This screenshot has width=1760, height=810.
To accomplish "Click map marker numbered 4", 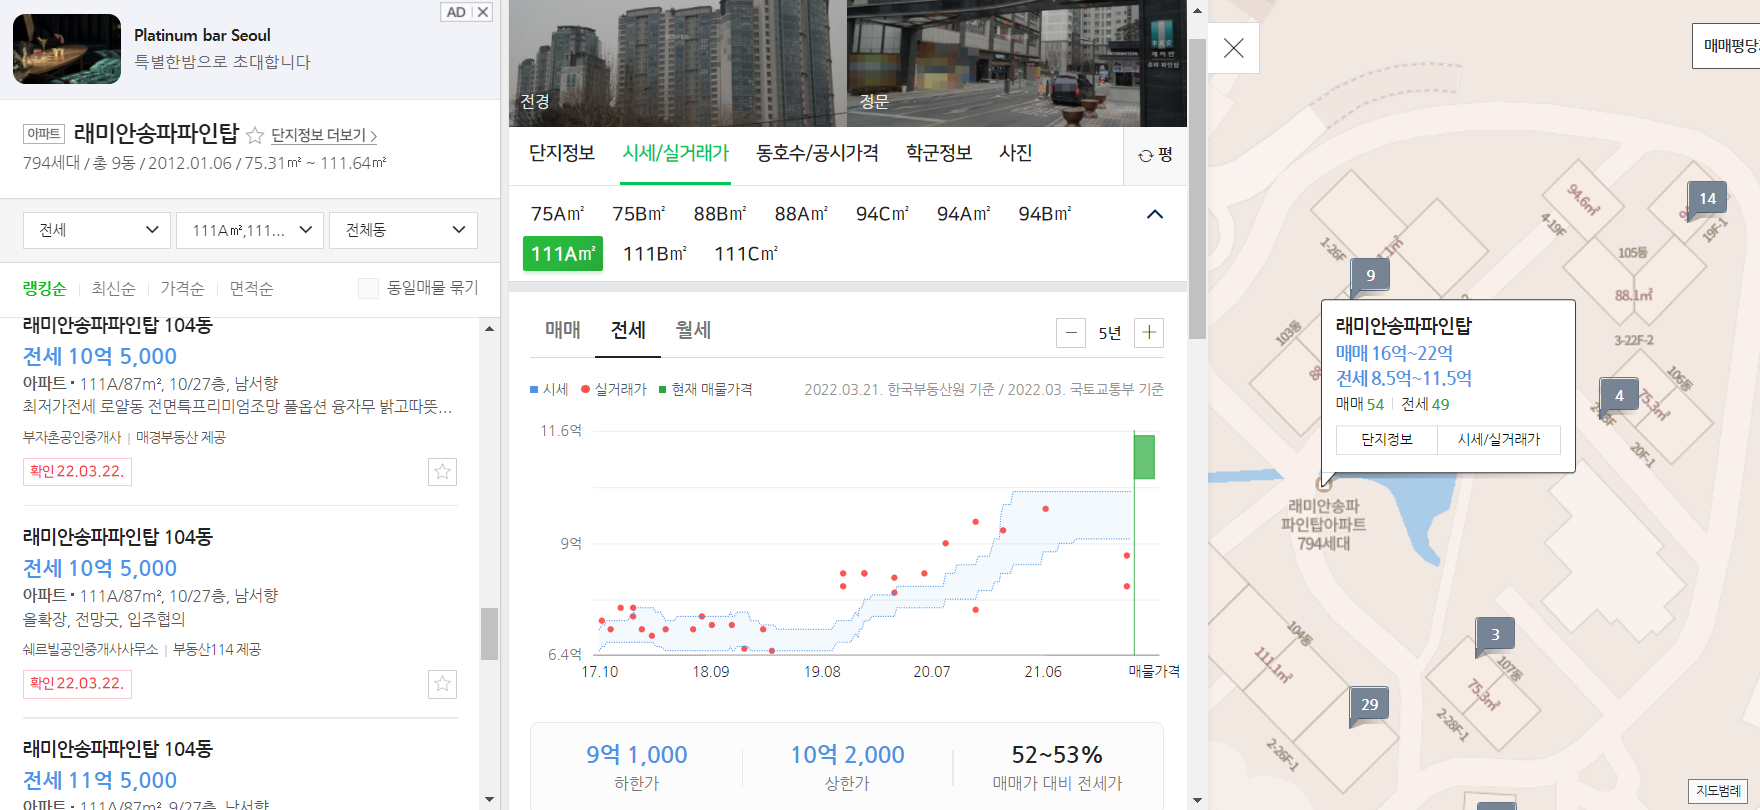I will coord(1619,396).
